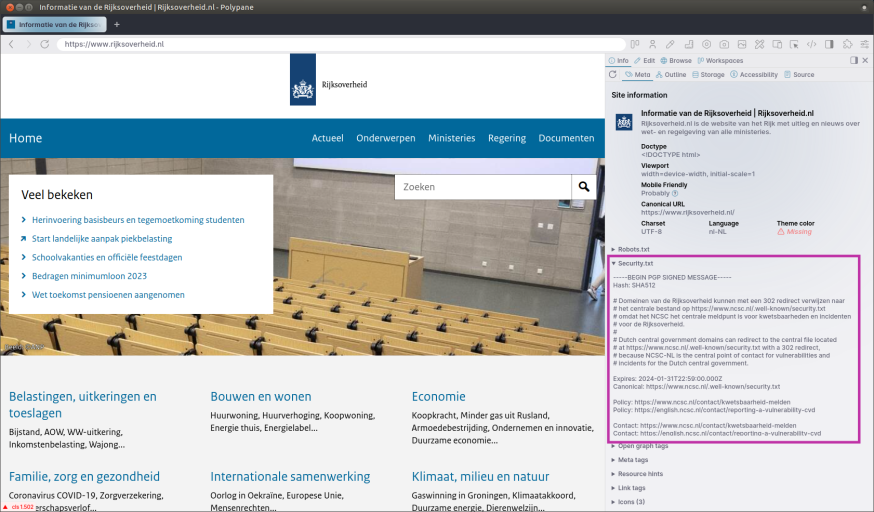Take a screenshot with the camera icon
The image size is (874, 512).
click(724, 44)
